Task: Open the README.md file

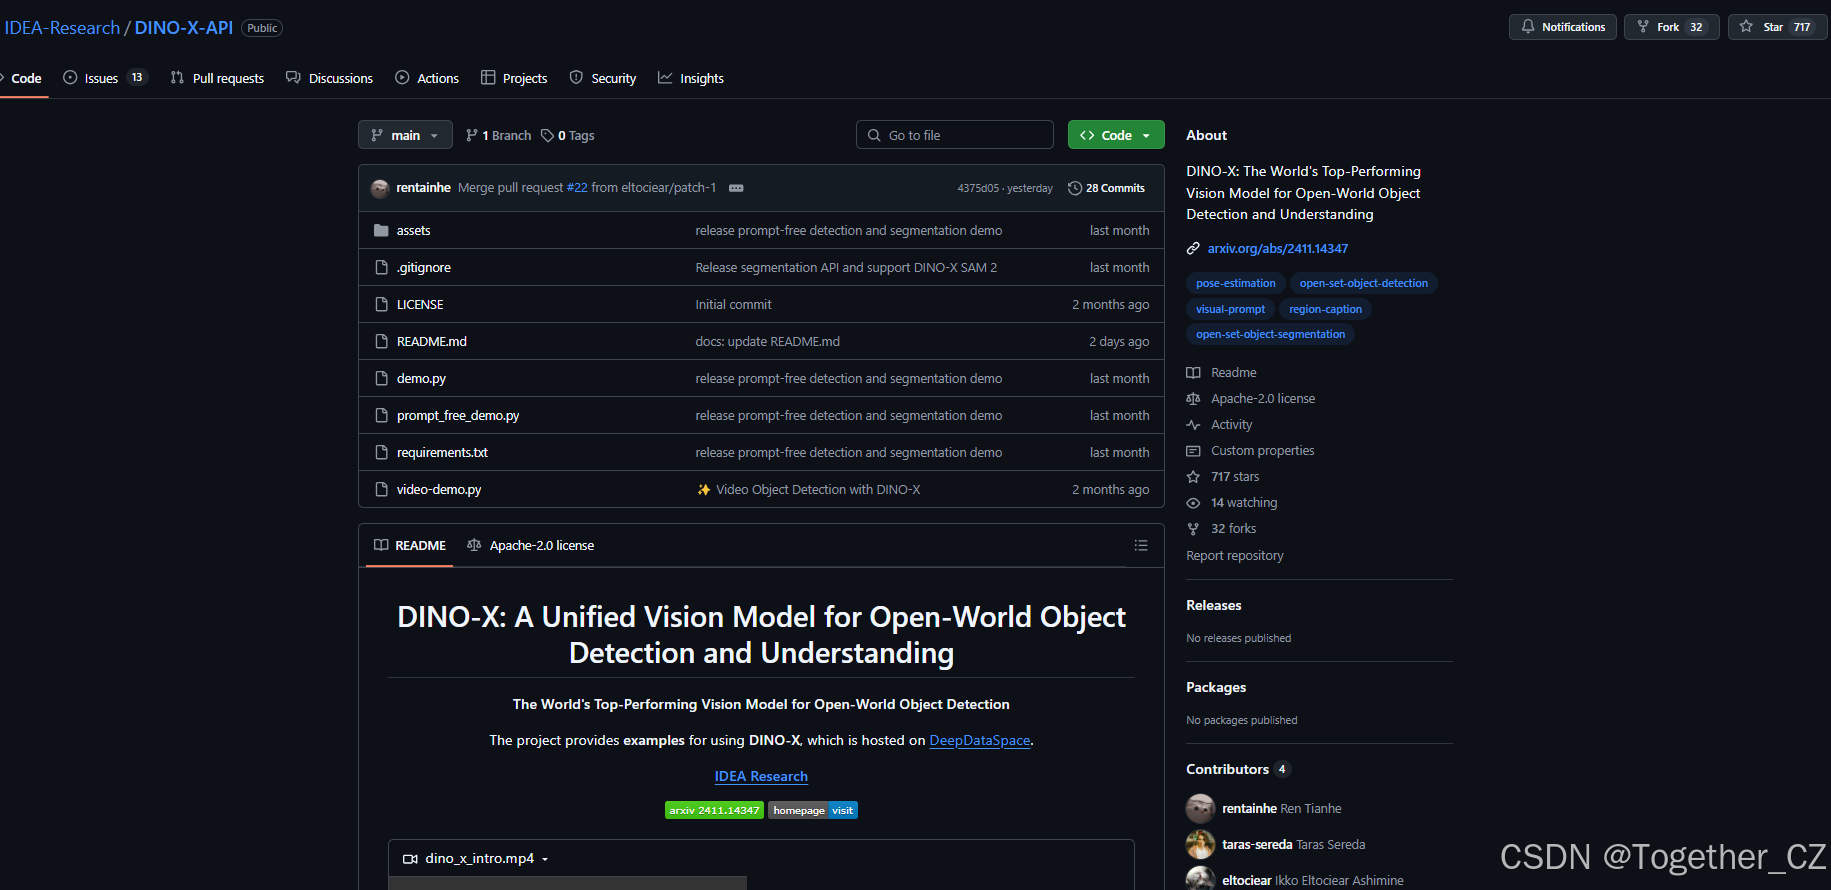Action: (x=431, y=341)
